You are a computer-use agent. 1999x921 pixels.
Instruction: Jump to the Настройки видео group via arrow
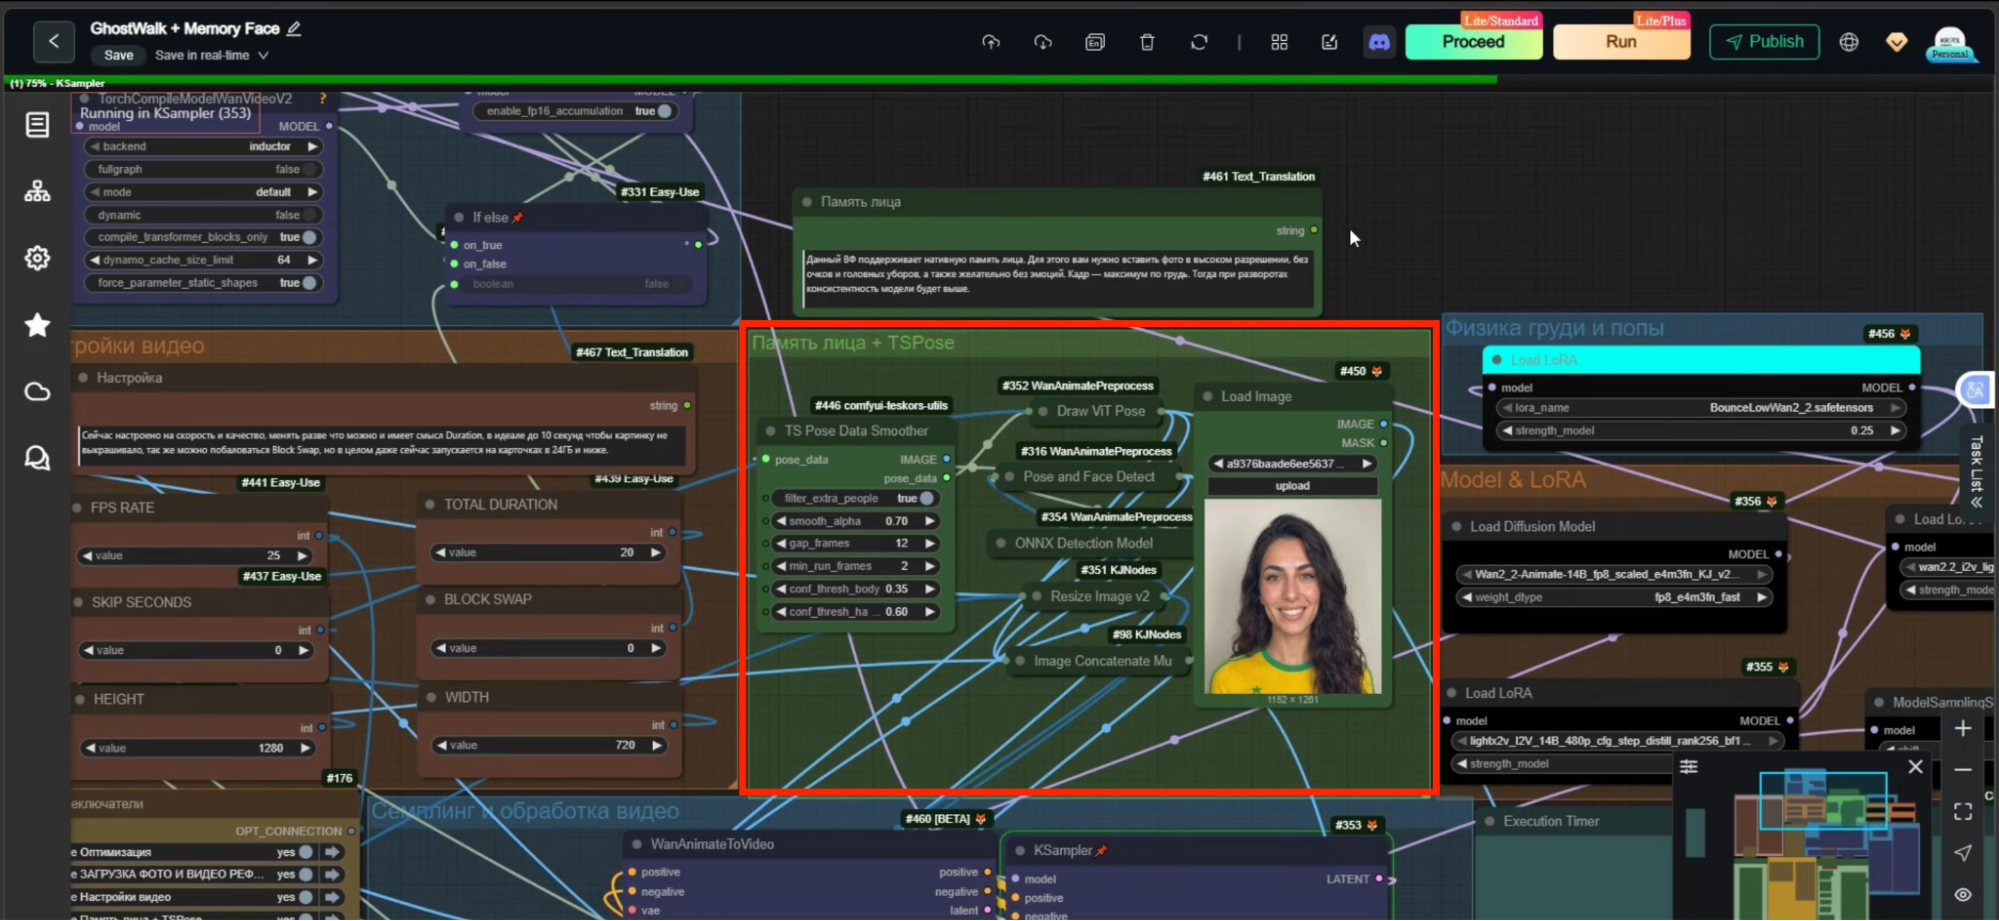[x=332, y=897]
